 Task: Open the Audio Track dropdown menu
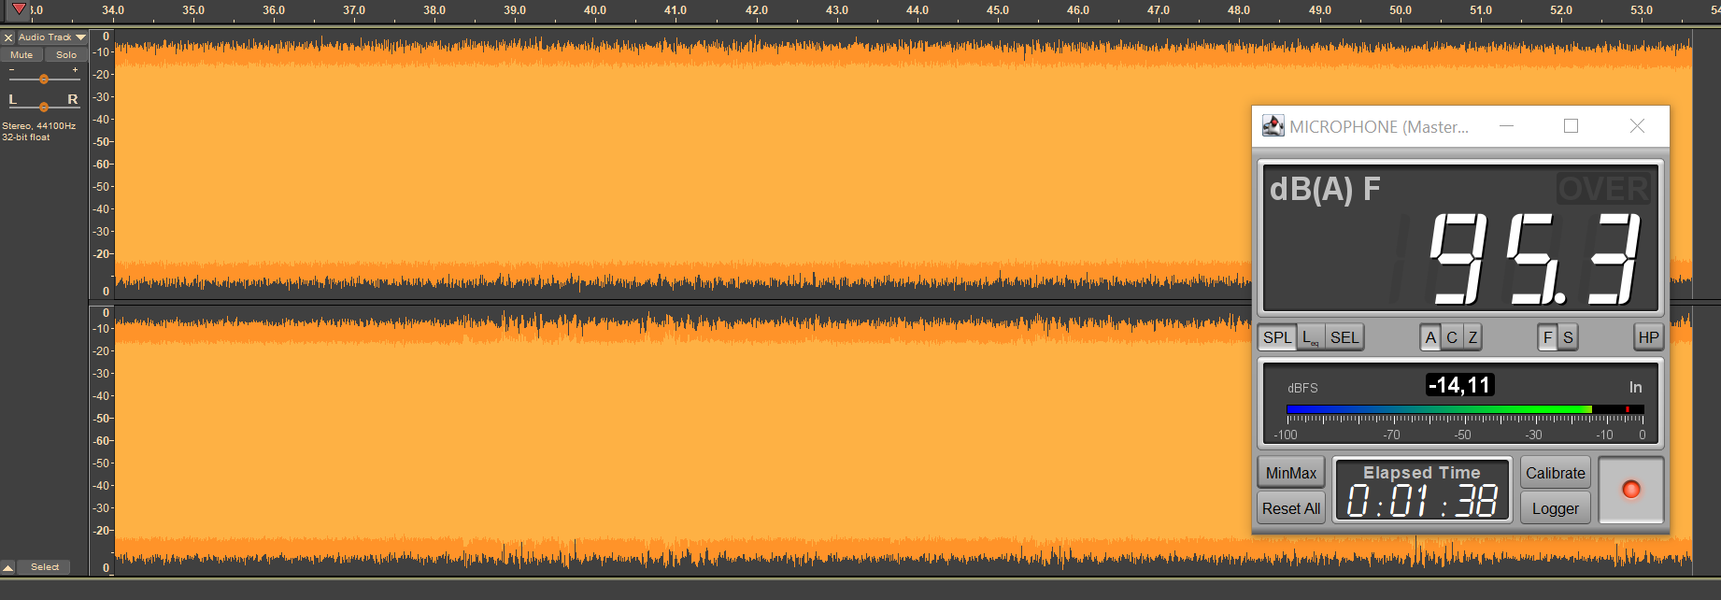click(x=51, y=38)
